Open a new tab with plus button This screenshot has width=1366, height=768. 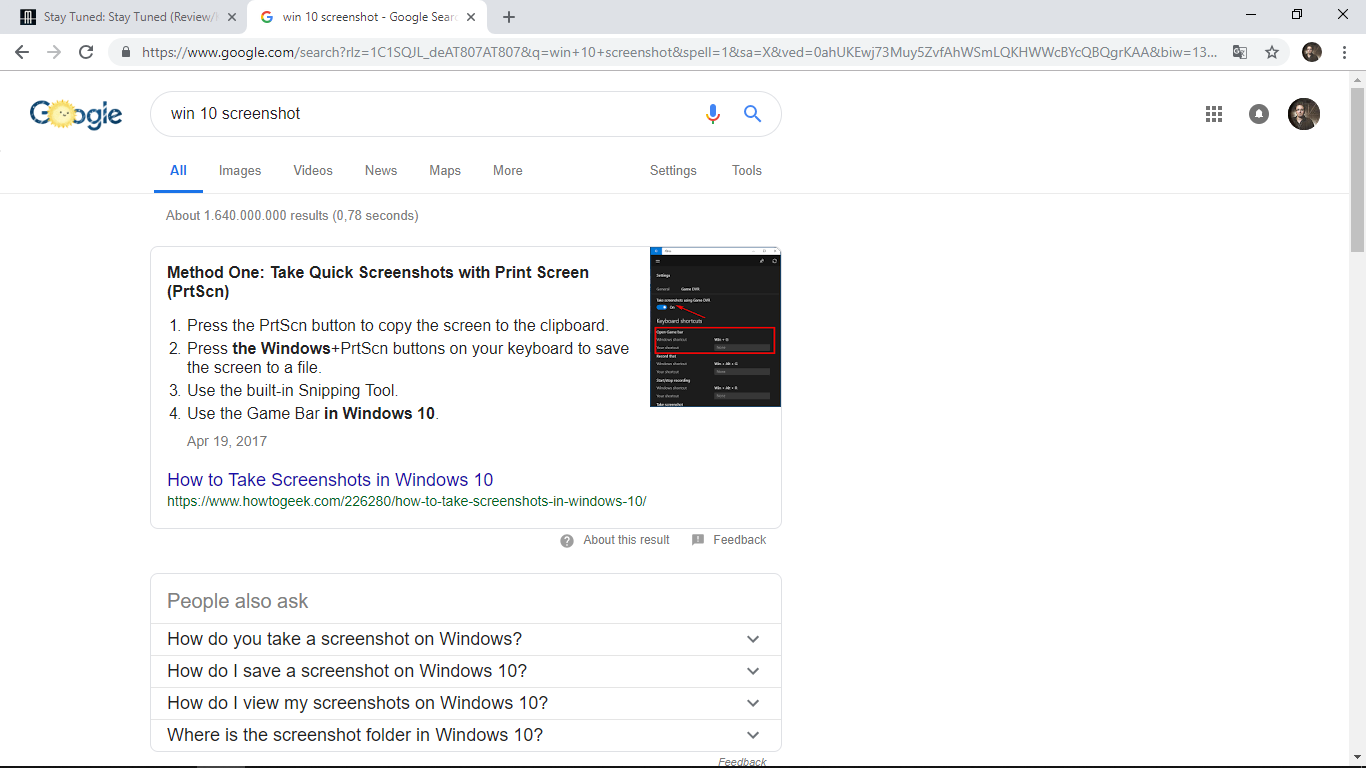pyautogui.click(x=509, y=17)
